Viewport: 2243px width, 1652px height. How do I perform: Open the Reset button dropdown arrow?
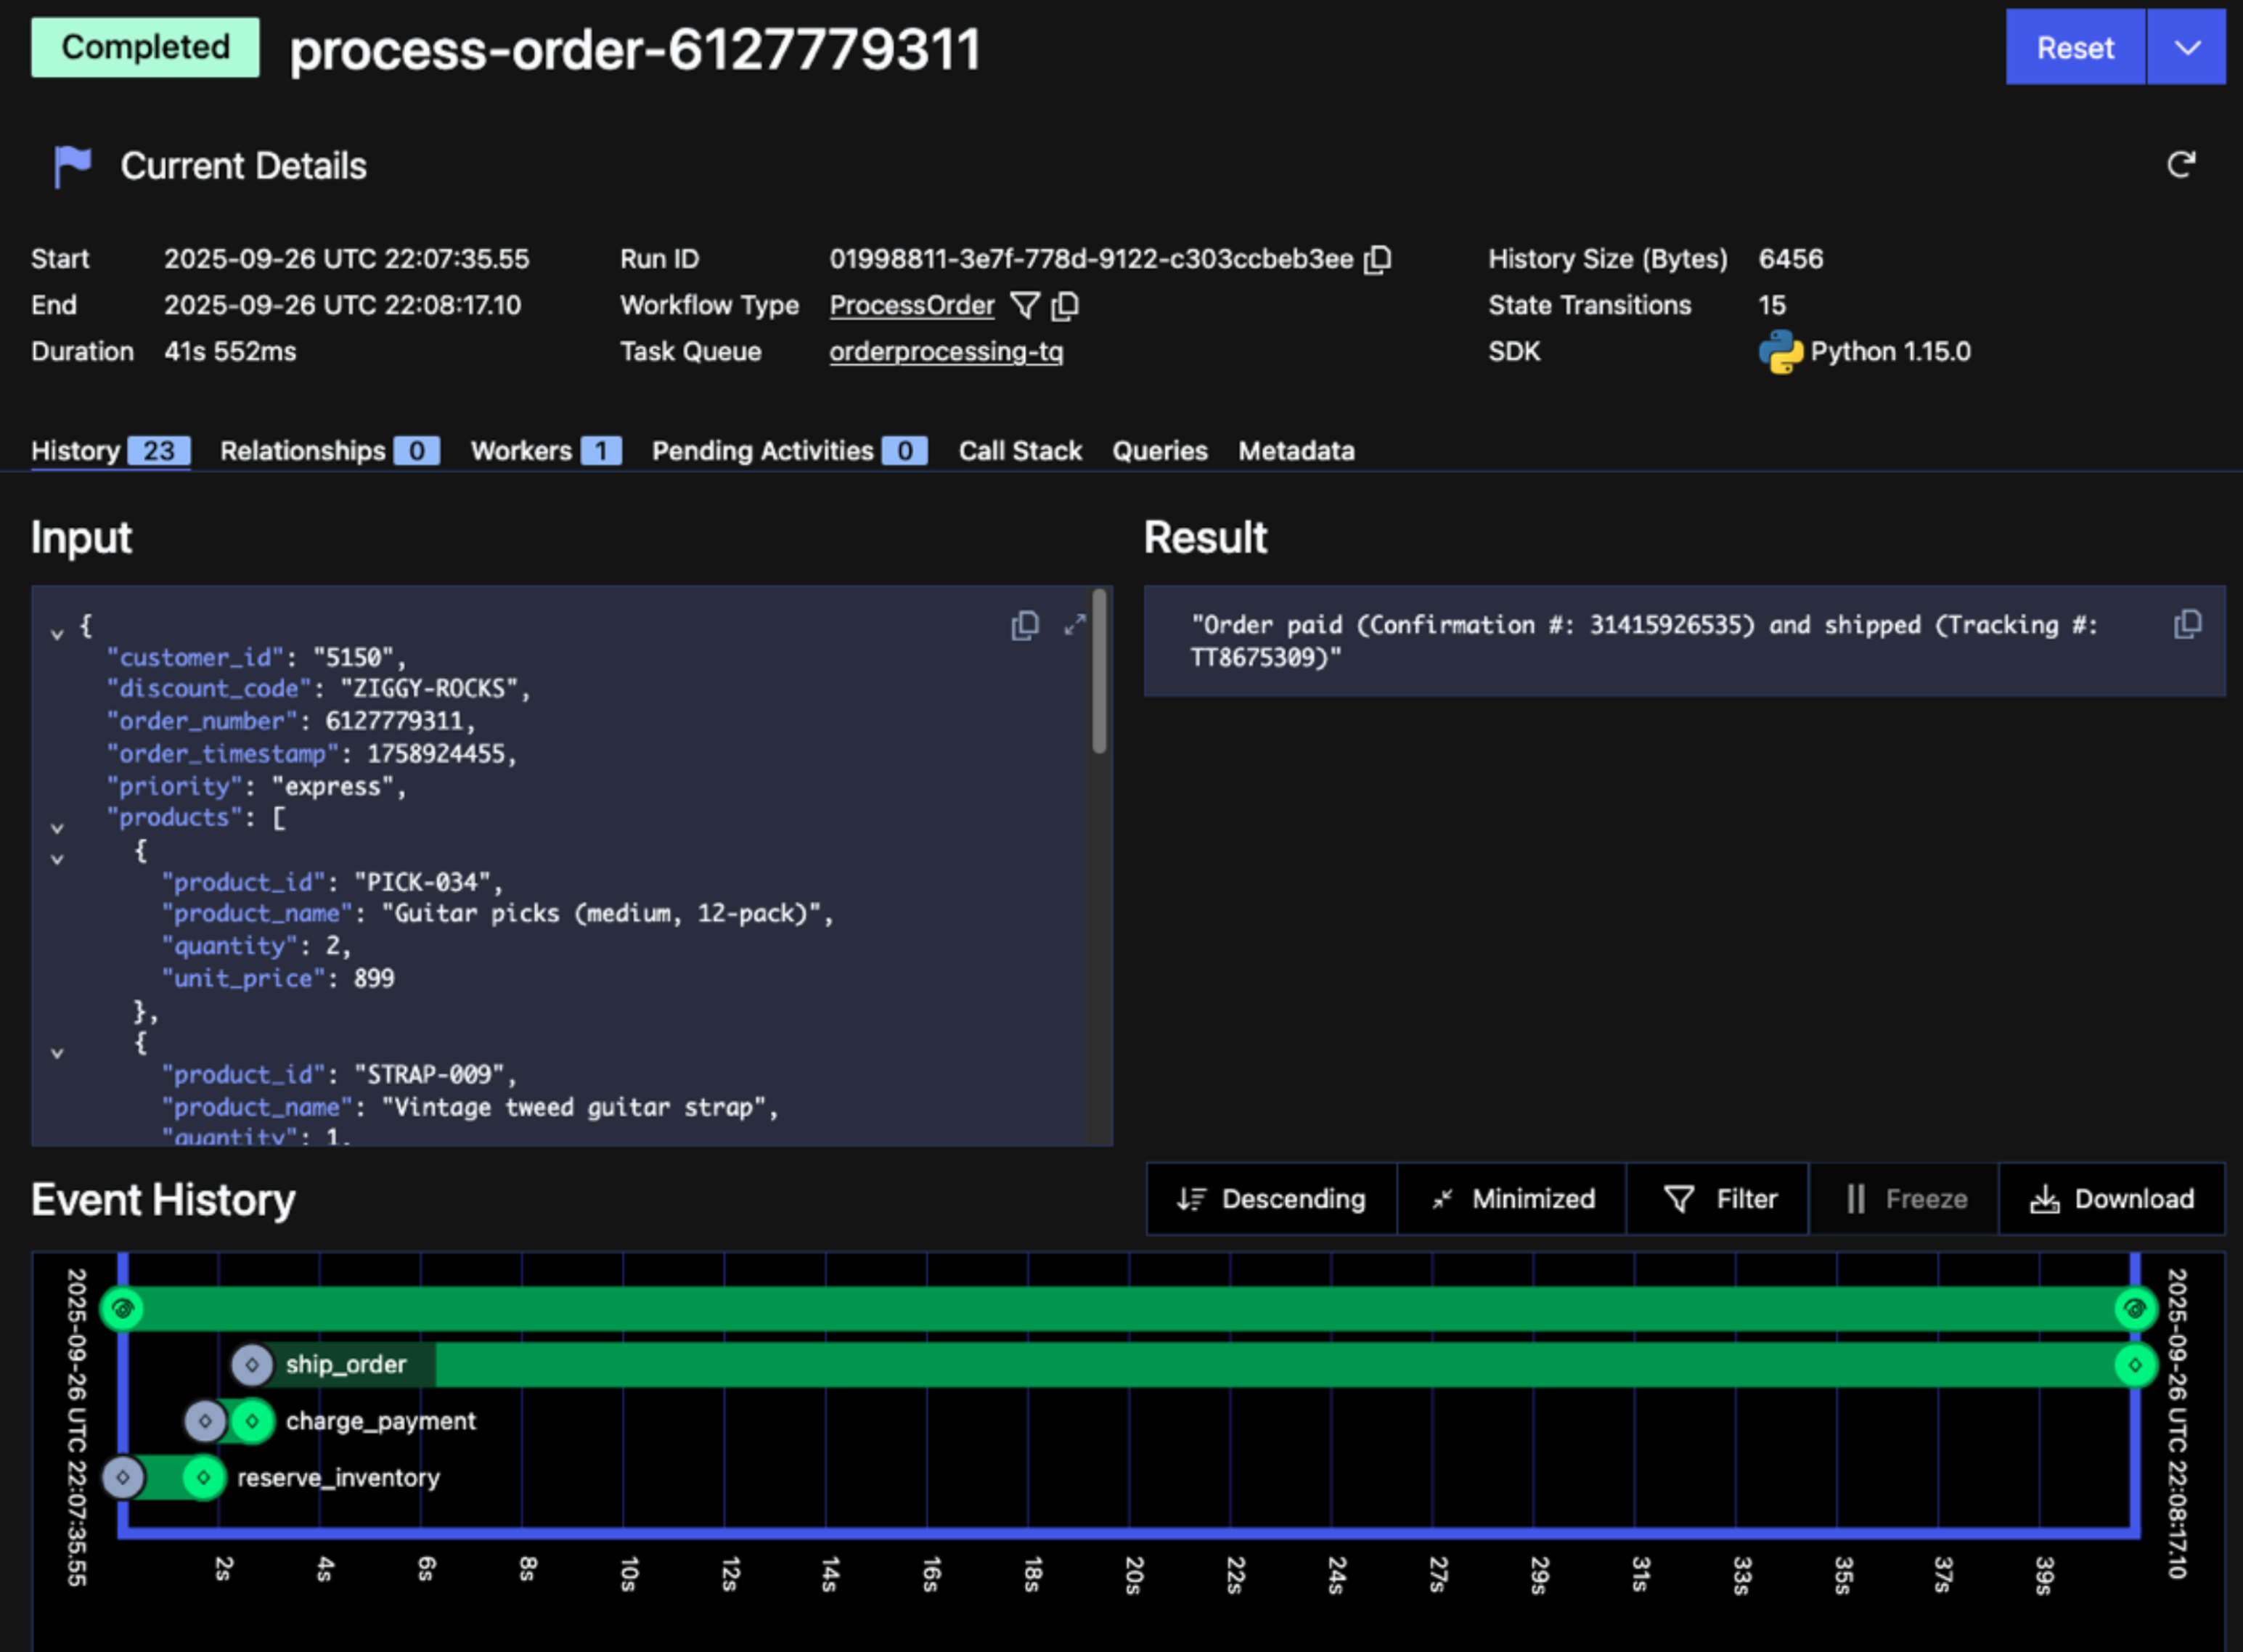[x=2187, y=48]
